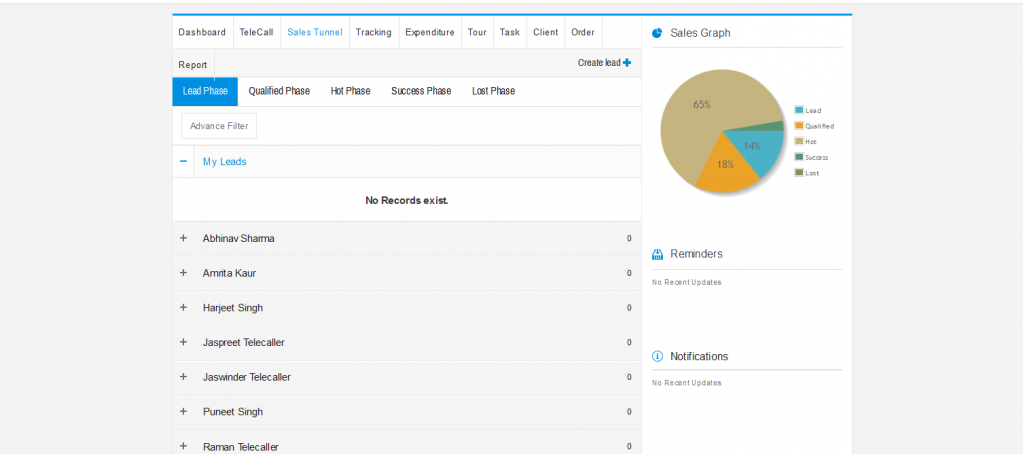Switch to the Success Phase tab
Viewport: 1023px width, 454px height.
point(421,91)
